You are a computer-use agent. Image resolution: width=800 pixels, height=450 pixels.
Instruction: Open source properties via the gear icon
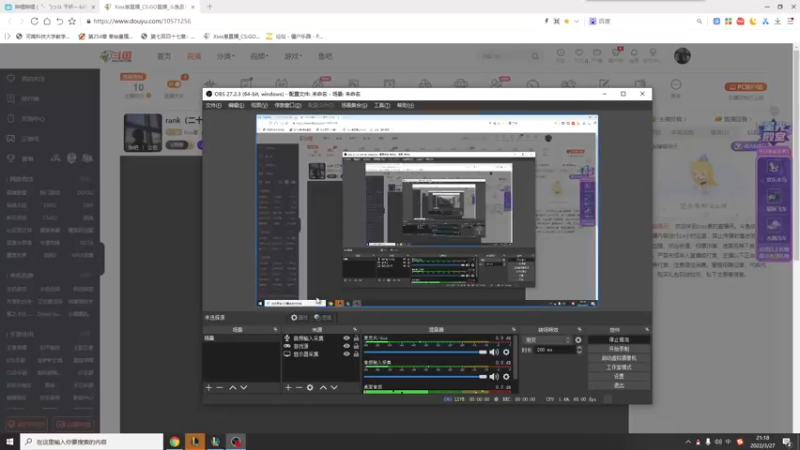pos(310,388)
